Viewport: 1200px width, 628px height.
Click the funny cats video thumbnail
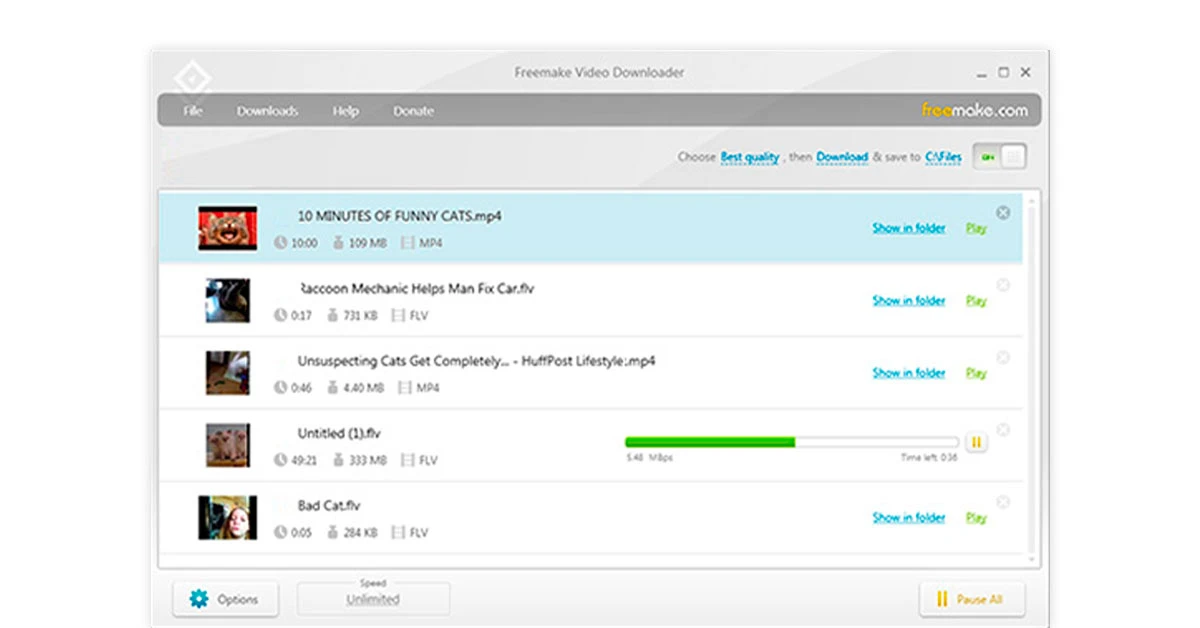(227, 228)
